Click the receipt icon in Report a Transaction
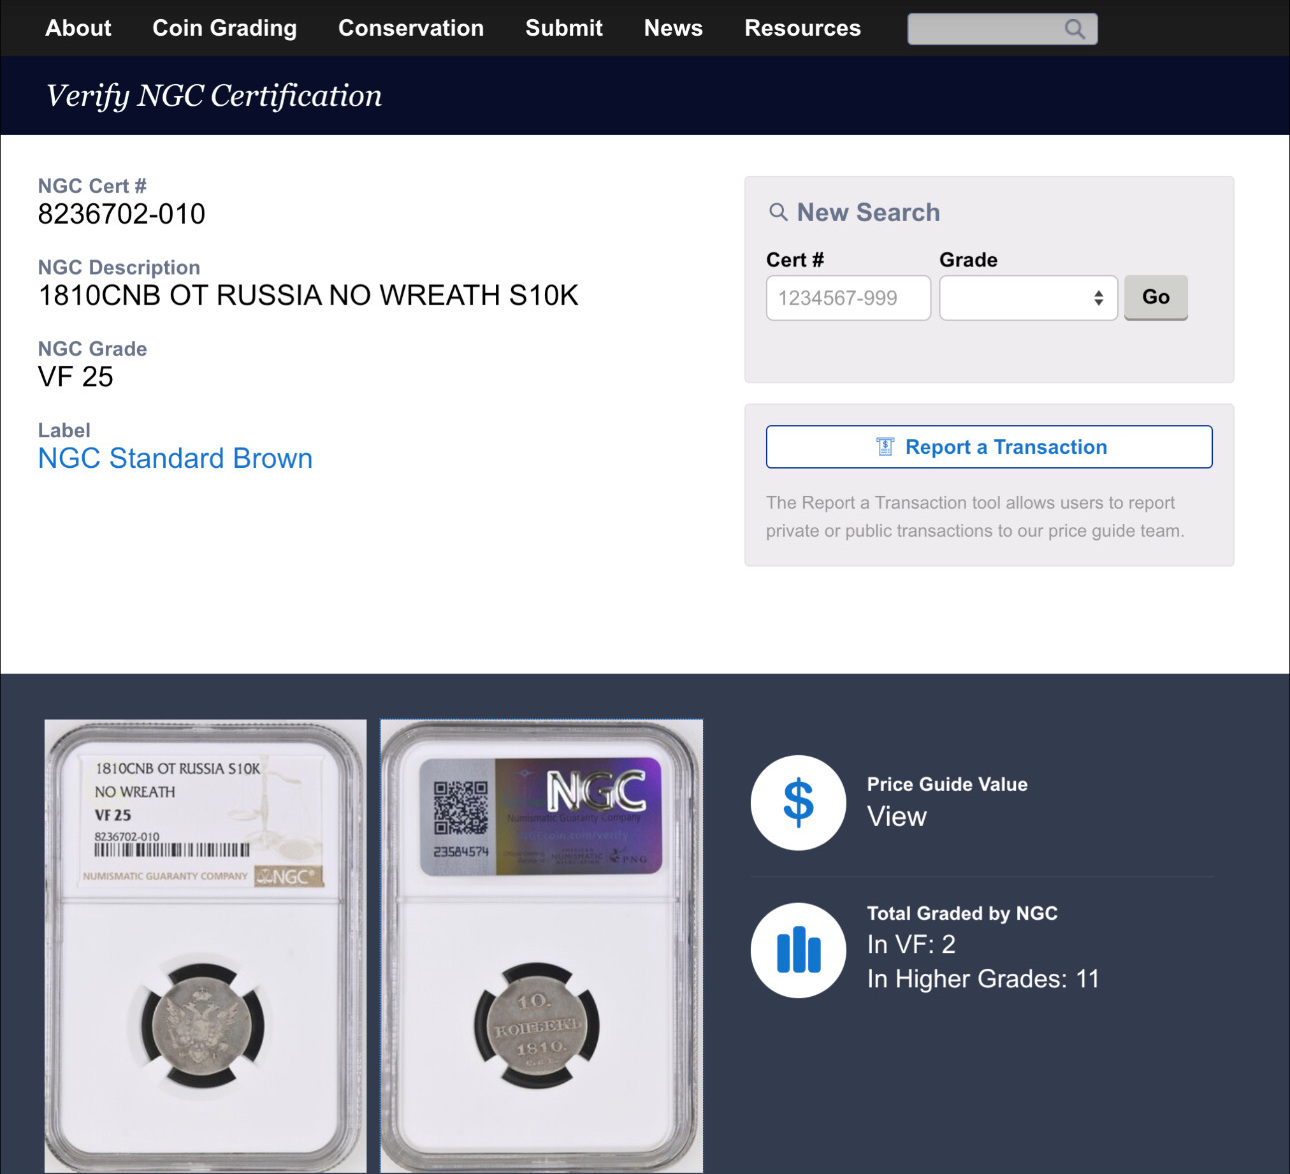Viewport: 1290px width, 1174px height. pyautogui.click(x=885, y=447)
